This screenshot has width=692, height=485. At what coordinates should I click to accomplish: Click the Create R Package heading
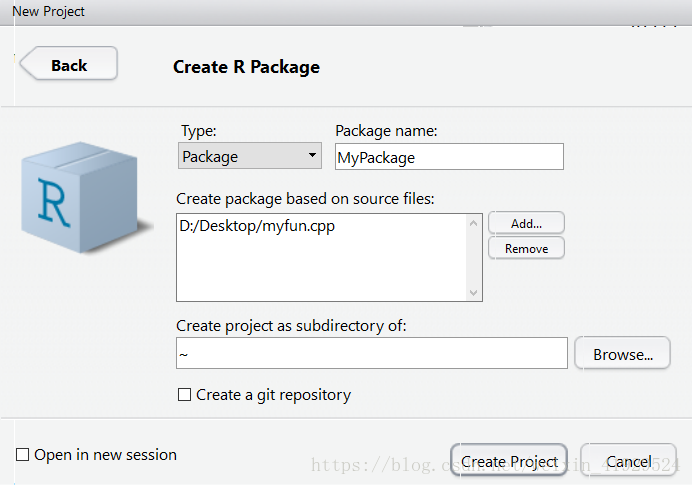[246, 67]
